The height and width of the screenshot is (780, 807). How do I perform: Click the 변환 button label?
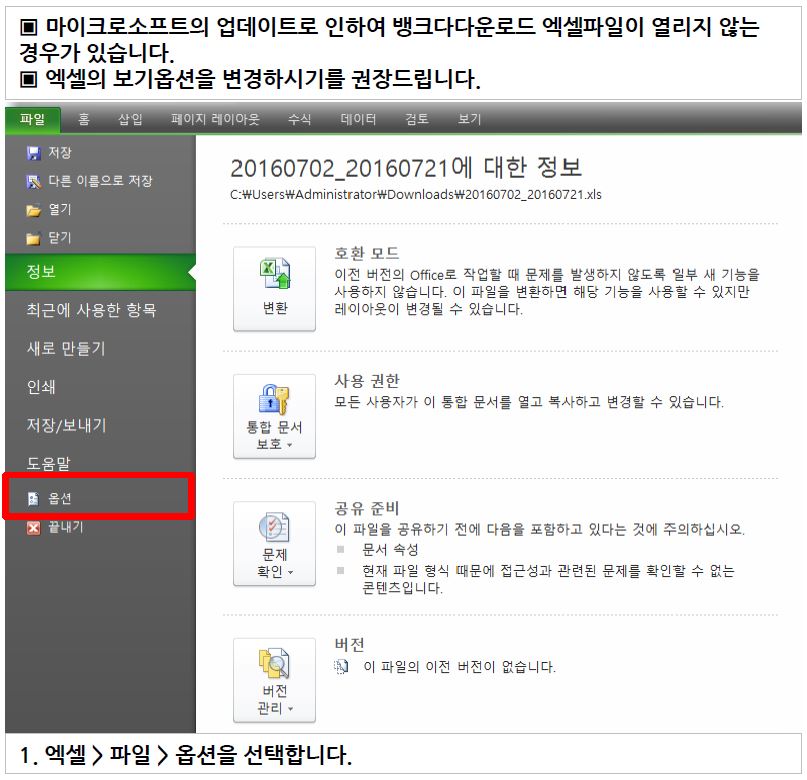pos(275,308)
